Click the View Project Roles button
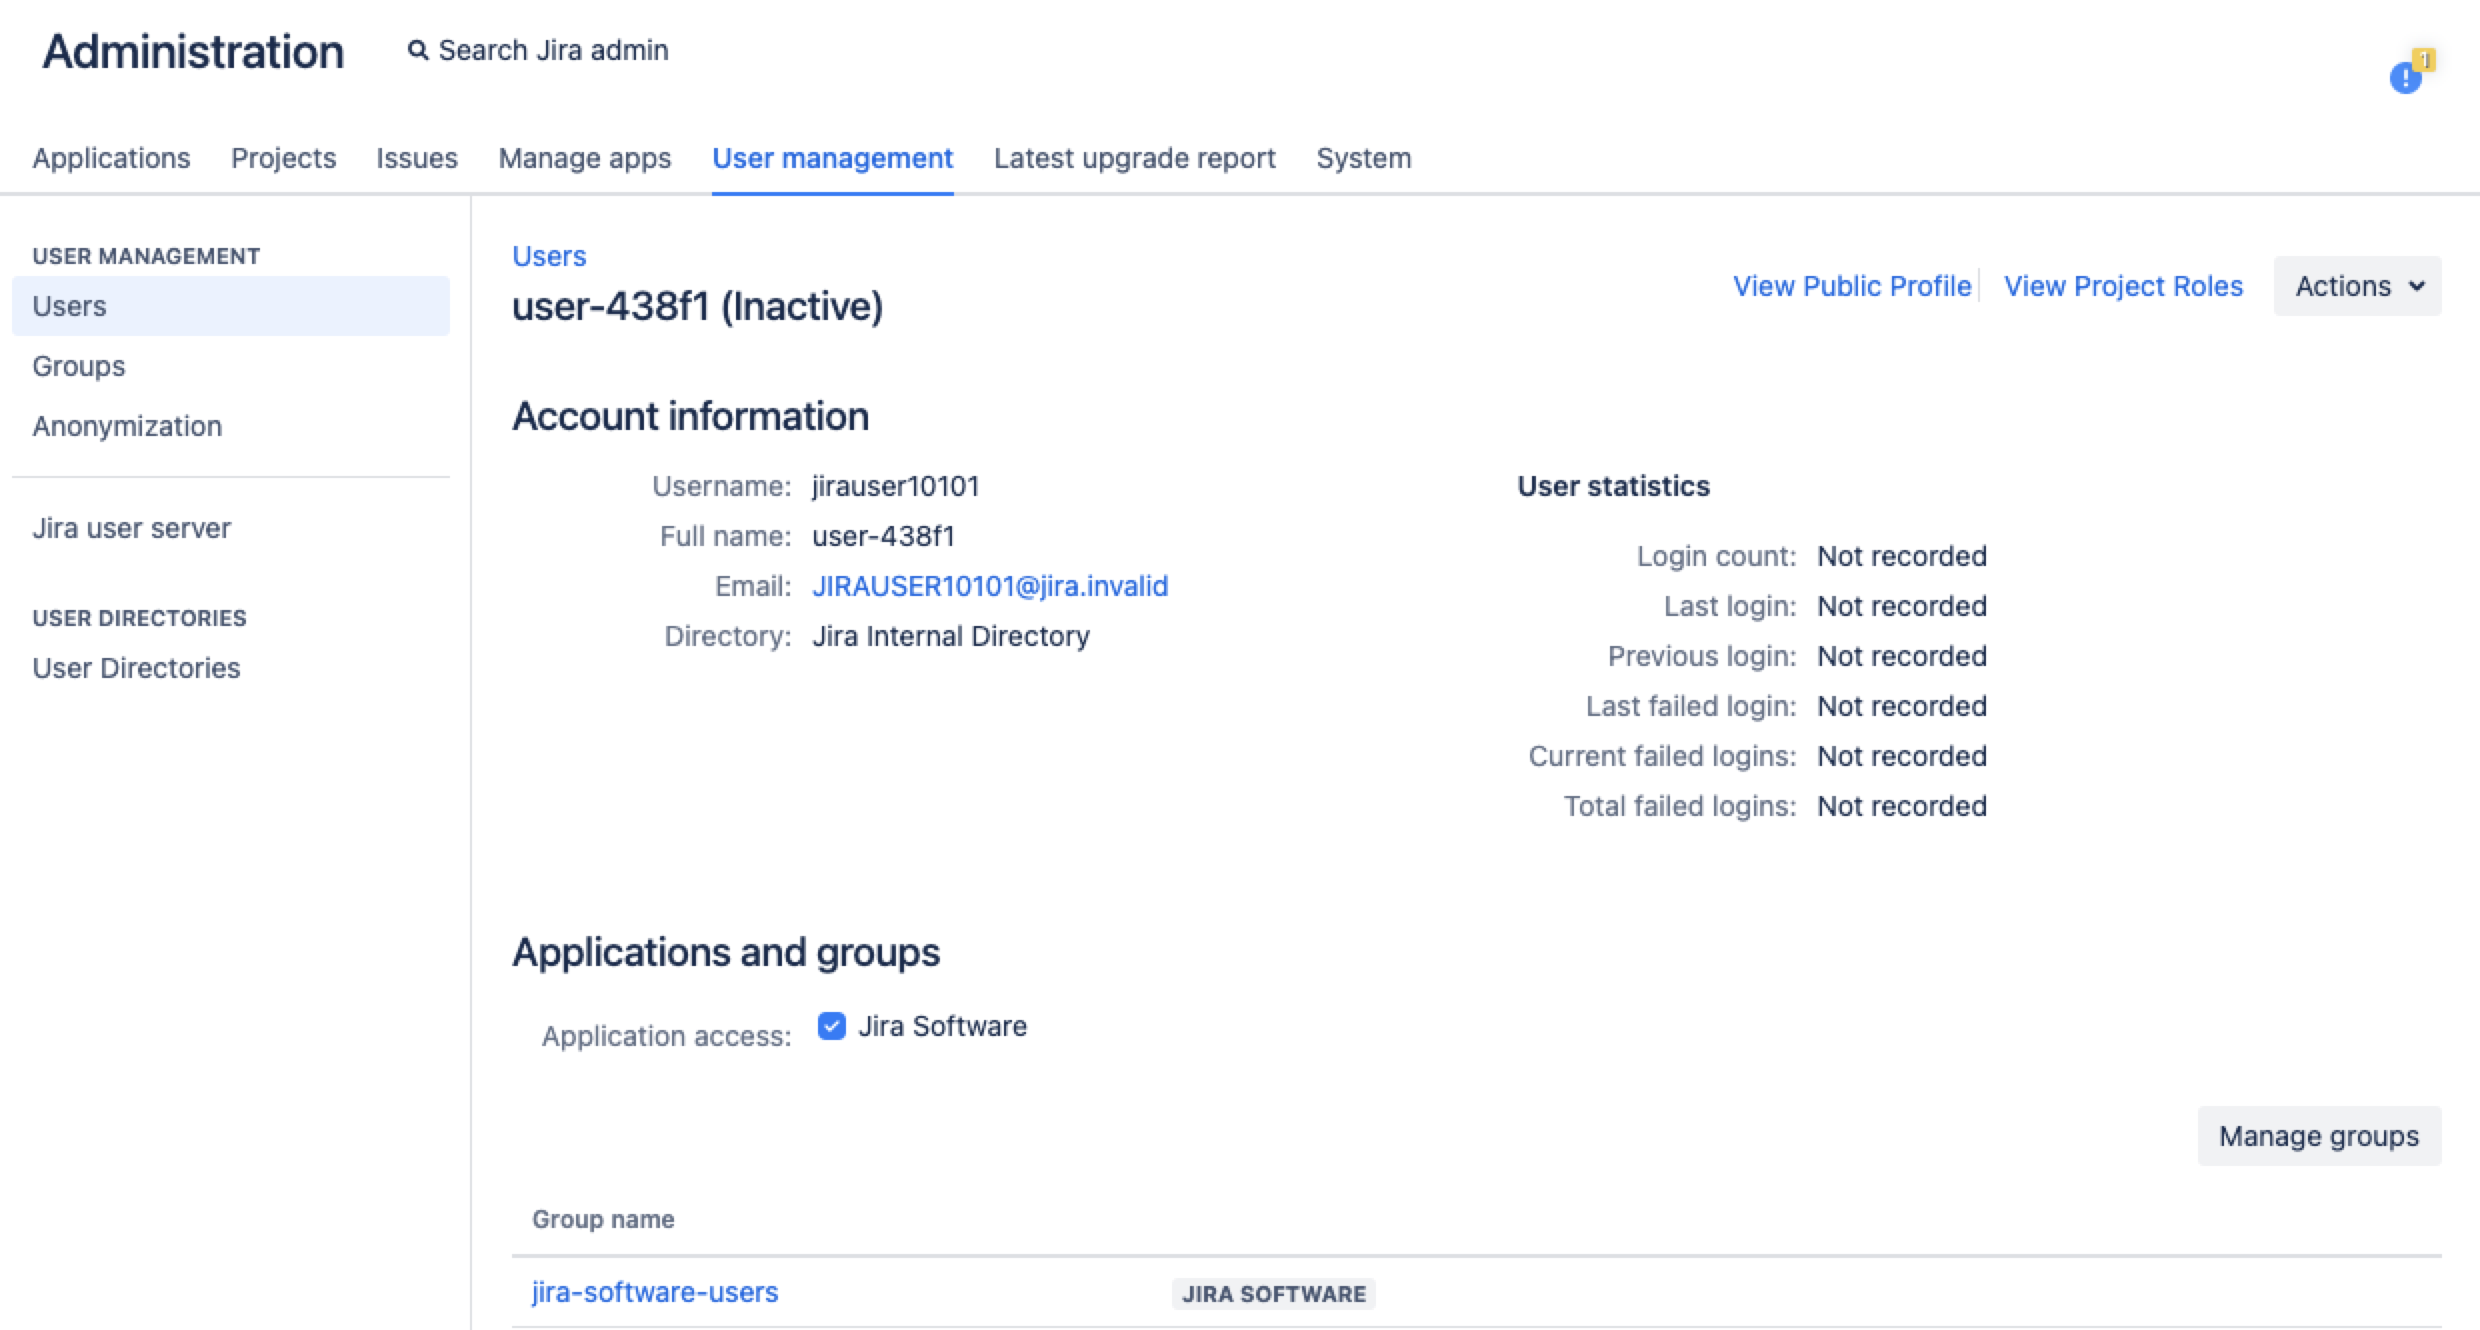 tap(2124, 285)
